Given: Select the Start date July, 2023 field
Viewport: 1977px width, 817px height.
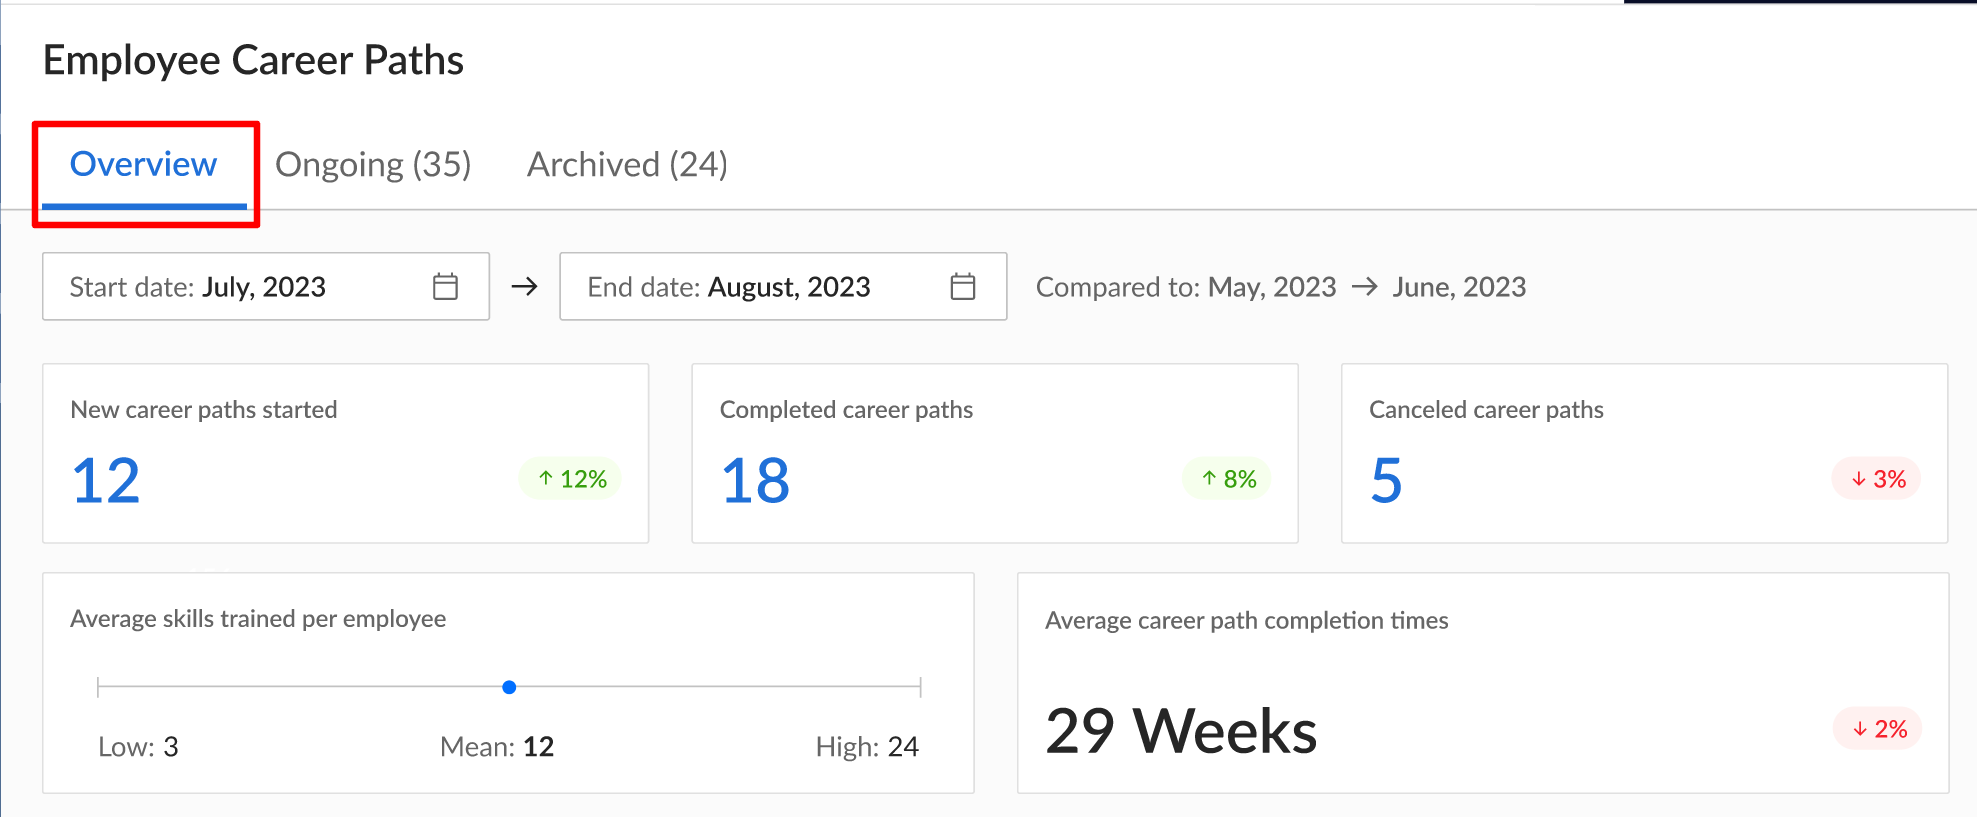Looking at the screenshot, I should coord(266,287).
